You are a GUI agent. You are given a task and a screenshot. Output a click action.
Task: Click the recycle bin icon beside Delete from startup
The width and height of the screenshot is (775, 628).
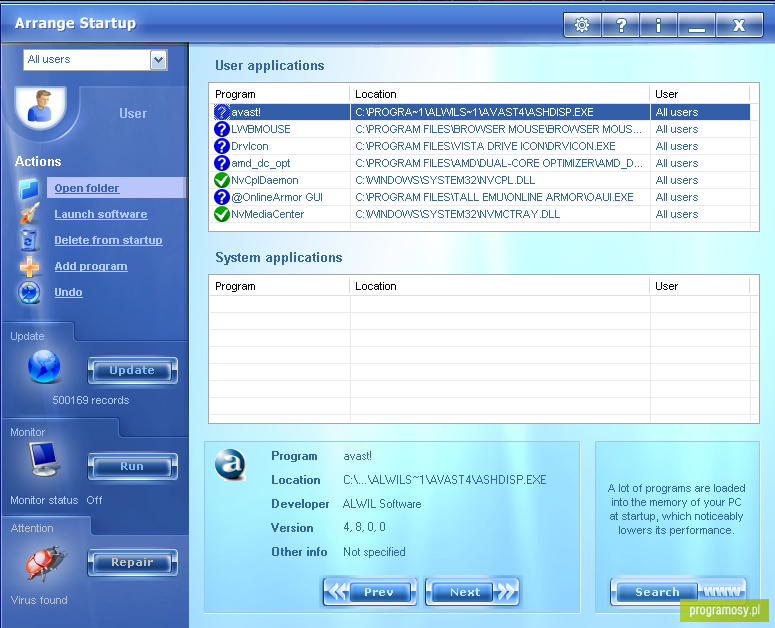pyautogui.click(x=29, y=240)
